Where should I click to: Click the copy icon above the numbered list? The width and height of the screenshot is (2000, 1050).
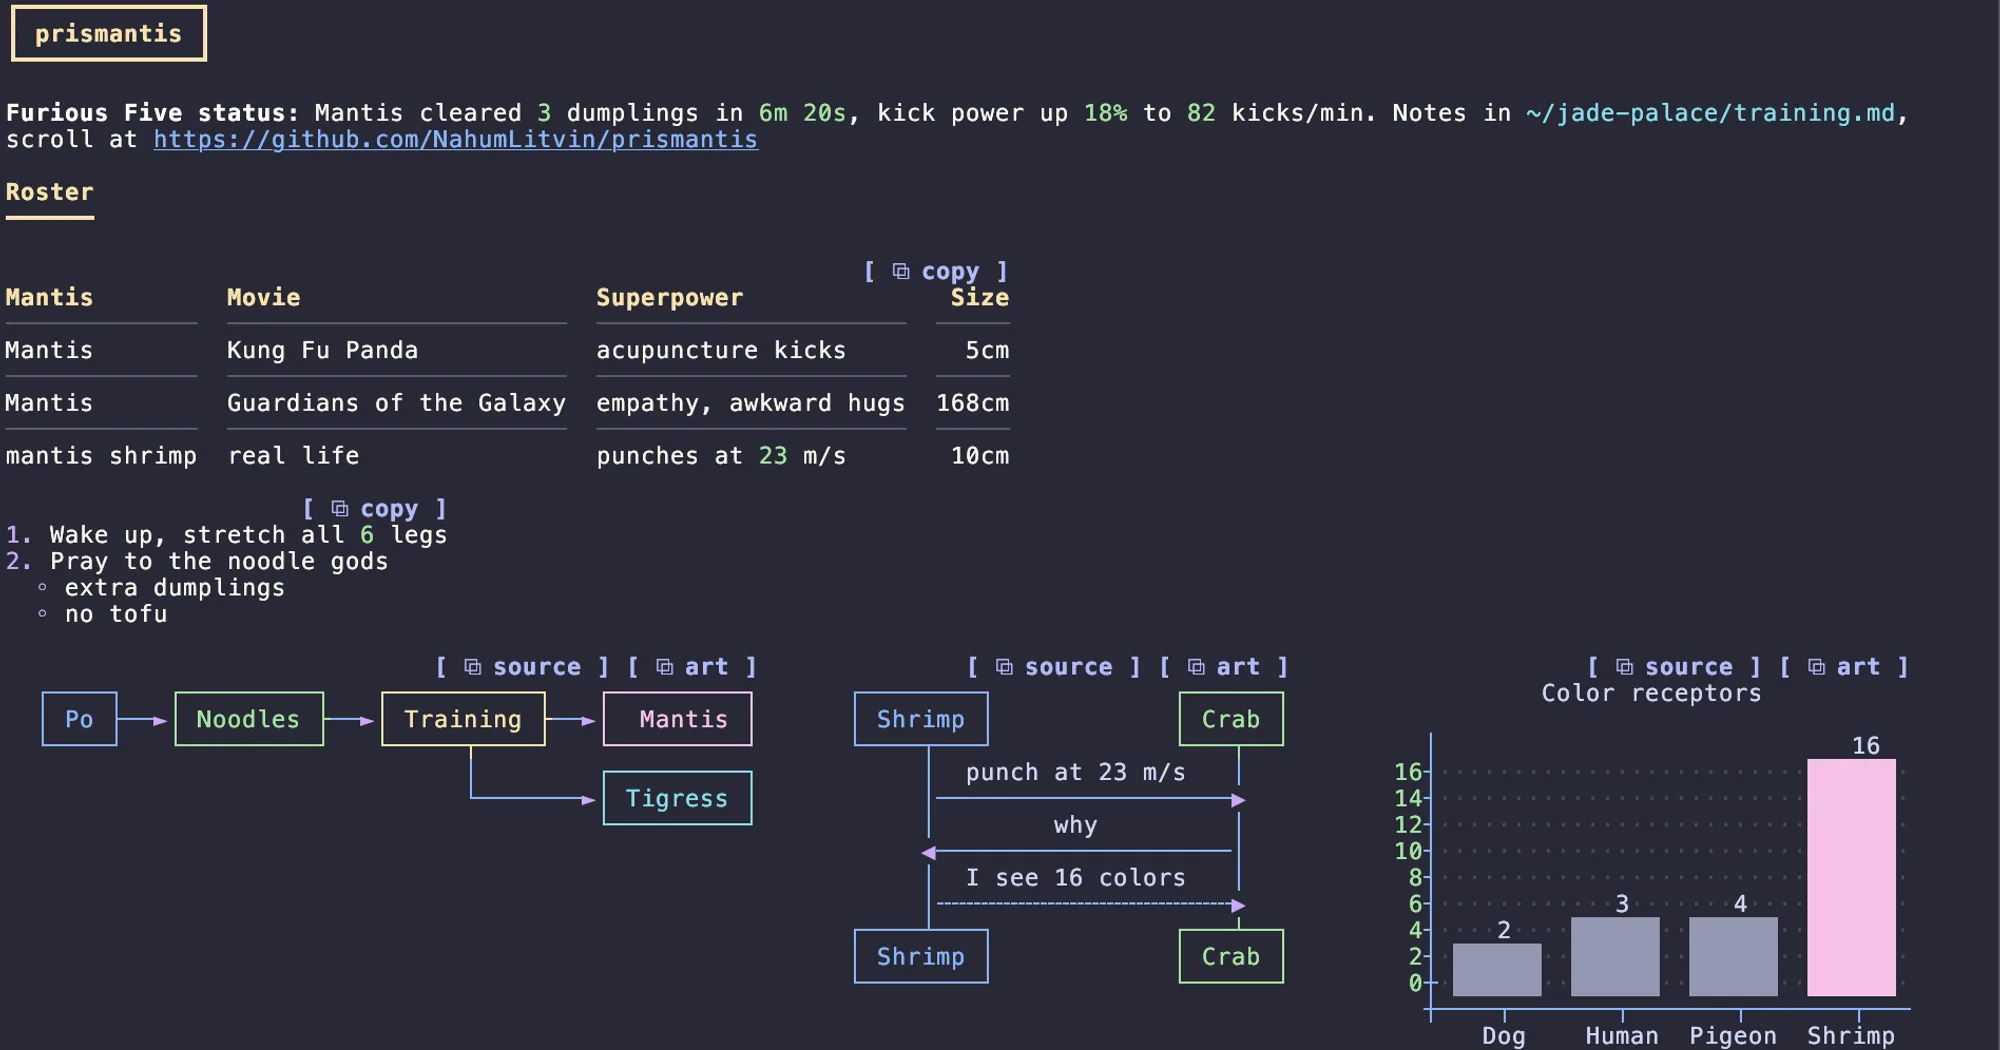[x=375, y=509]
